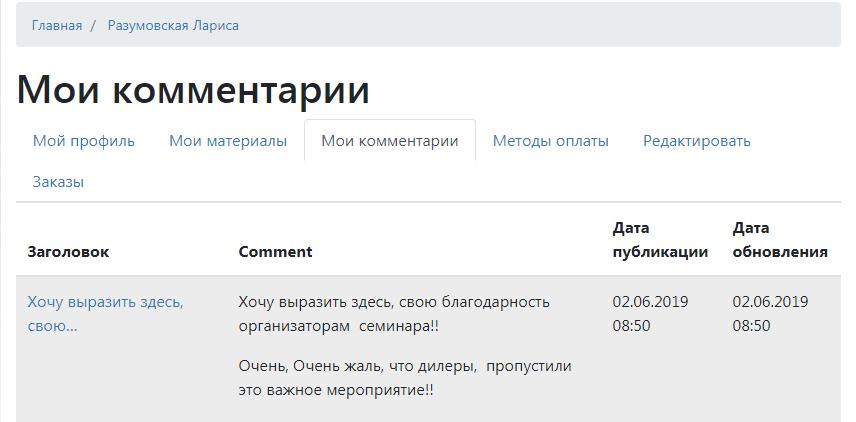The image size is (856, 422).
Task: Click the comment paragraph starting Очень, Очень жаль
Action: (405, 378)
